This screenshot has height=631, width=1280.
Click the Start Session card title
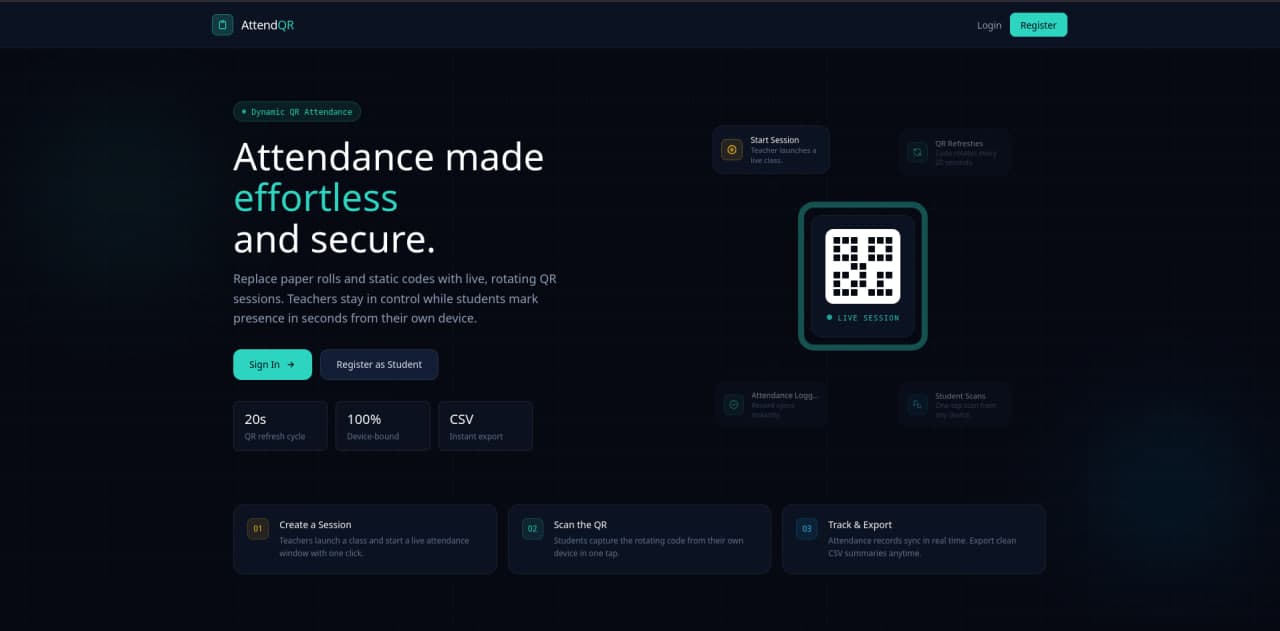point(775,140)
